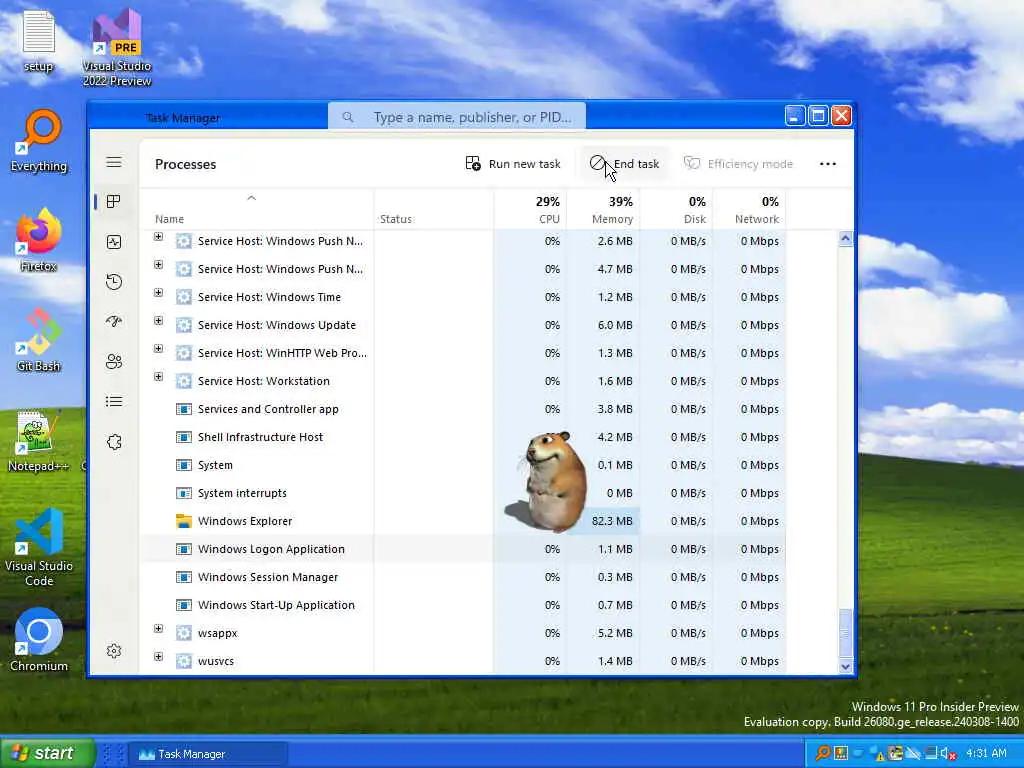Open Startup apps page in sidebar

(114, 321)
